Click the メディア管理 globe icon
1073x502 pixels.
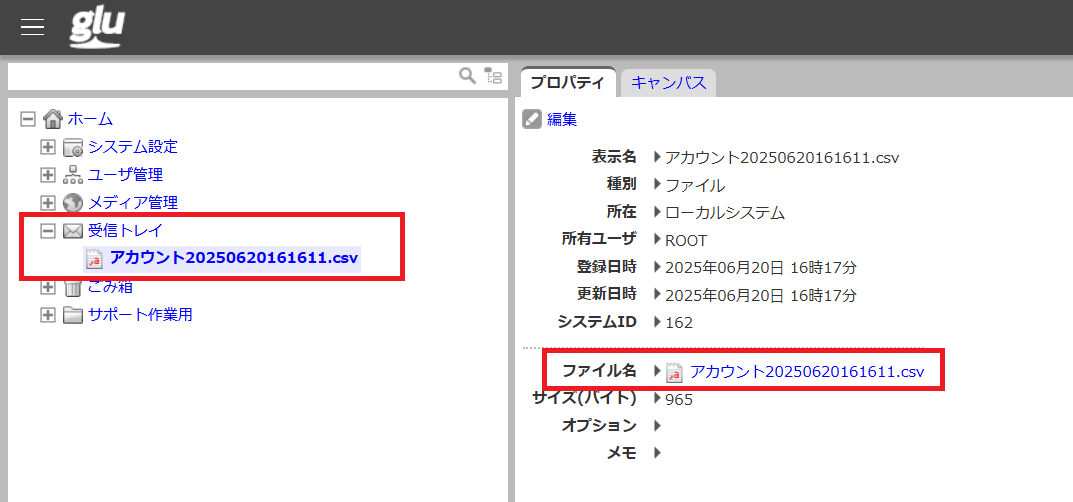tap(73, 203)
